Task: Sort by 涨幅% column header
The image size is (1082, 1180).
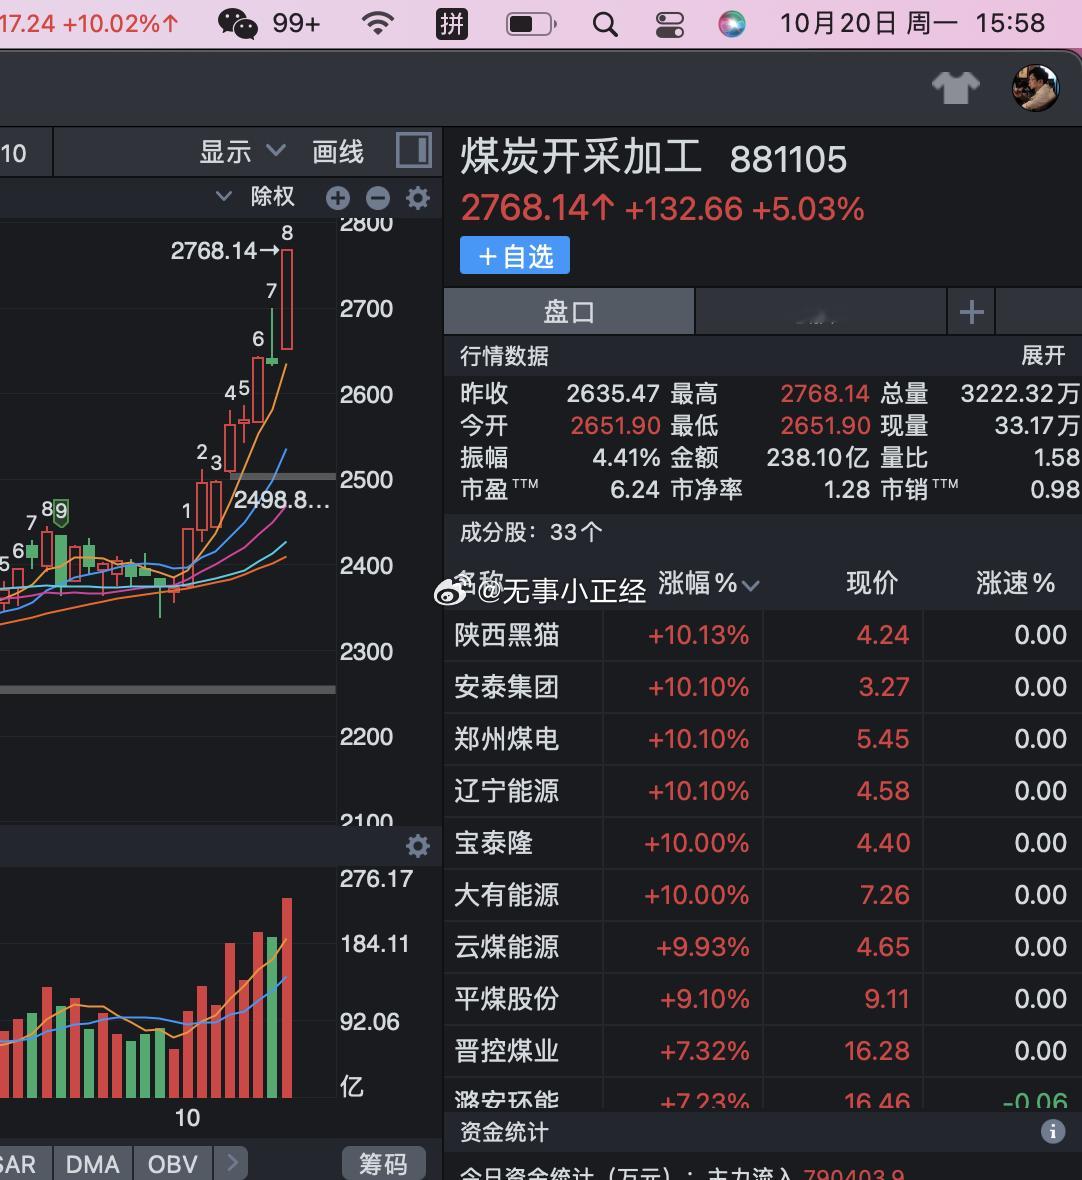Action: pyautogui.click(x=707, y=584)
